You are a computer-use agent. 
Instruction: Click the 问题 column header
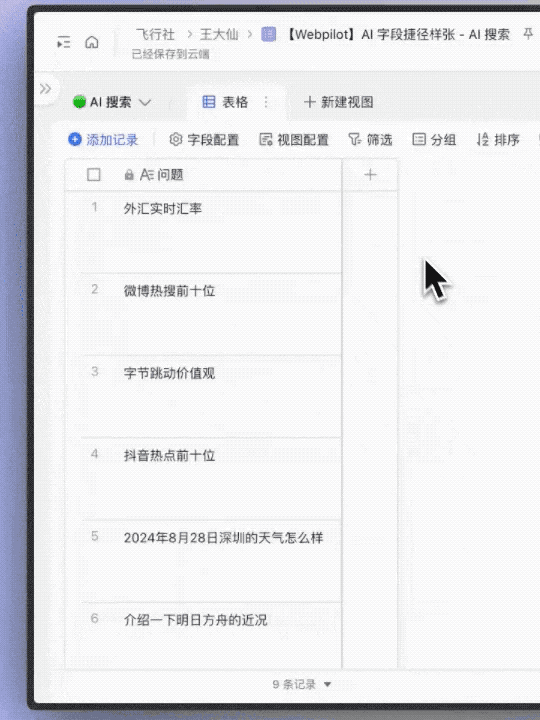(204, 175)
